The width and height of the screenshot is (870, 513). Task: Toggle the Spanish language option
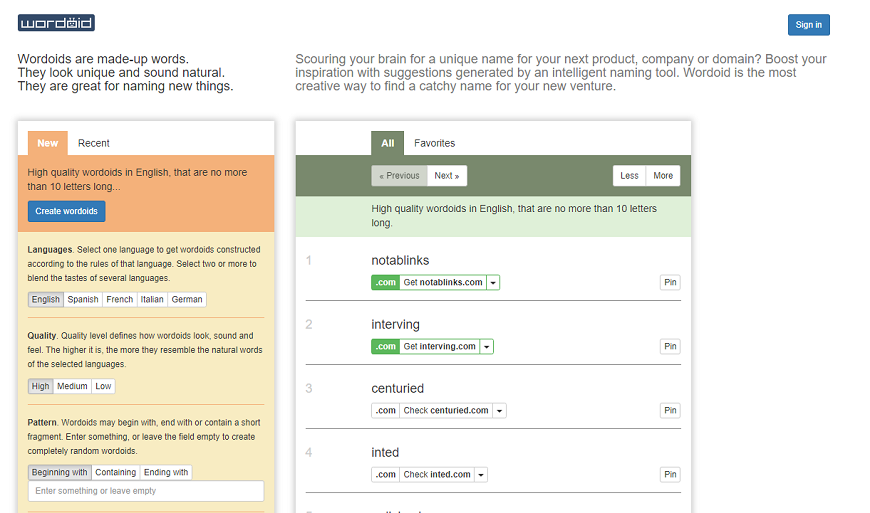point(83,299)
